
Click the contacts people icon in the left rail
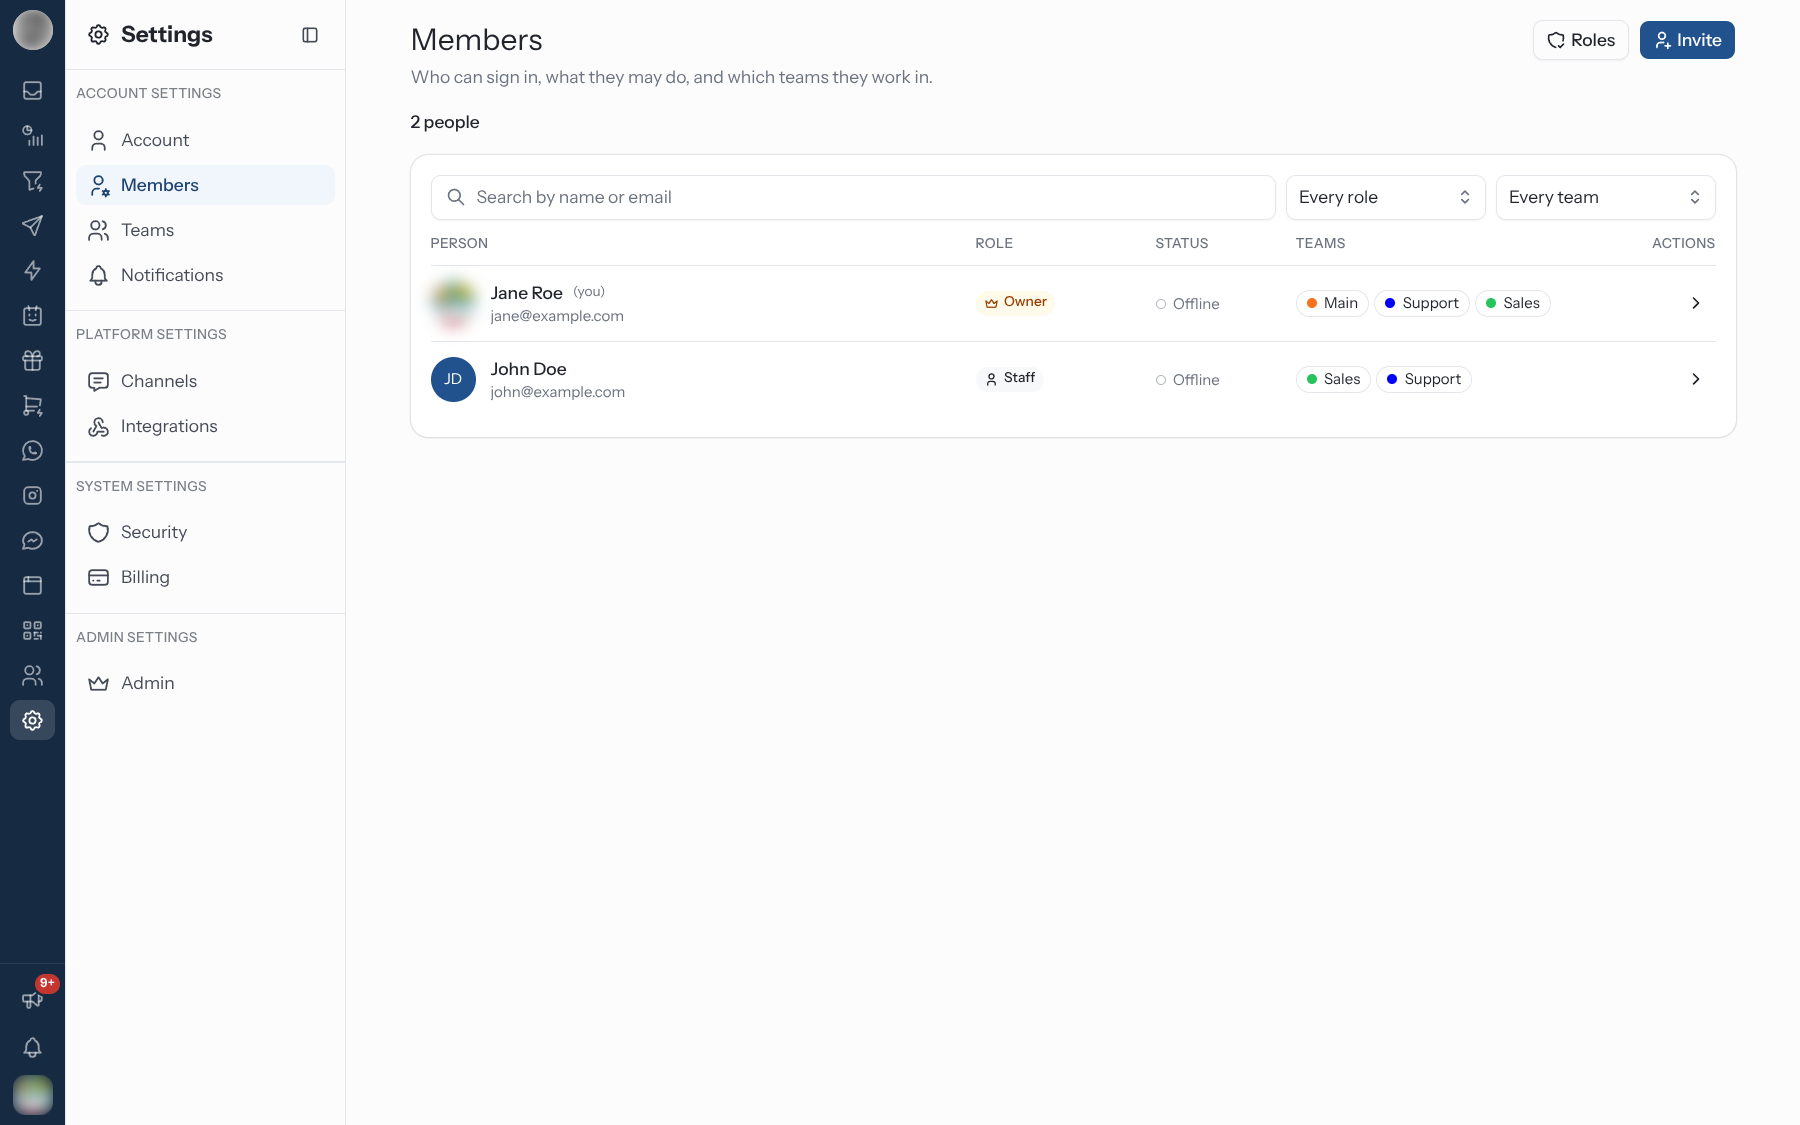tap(32, 676)
